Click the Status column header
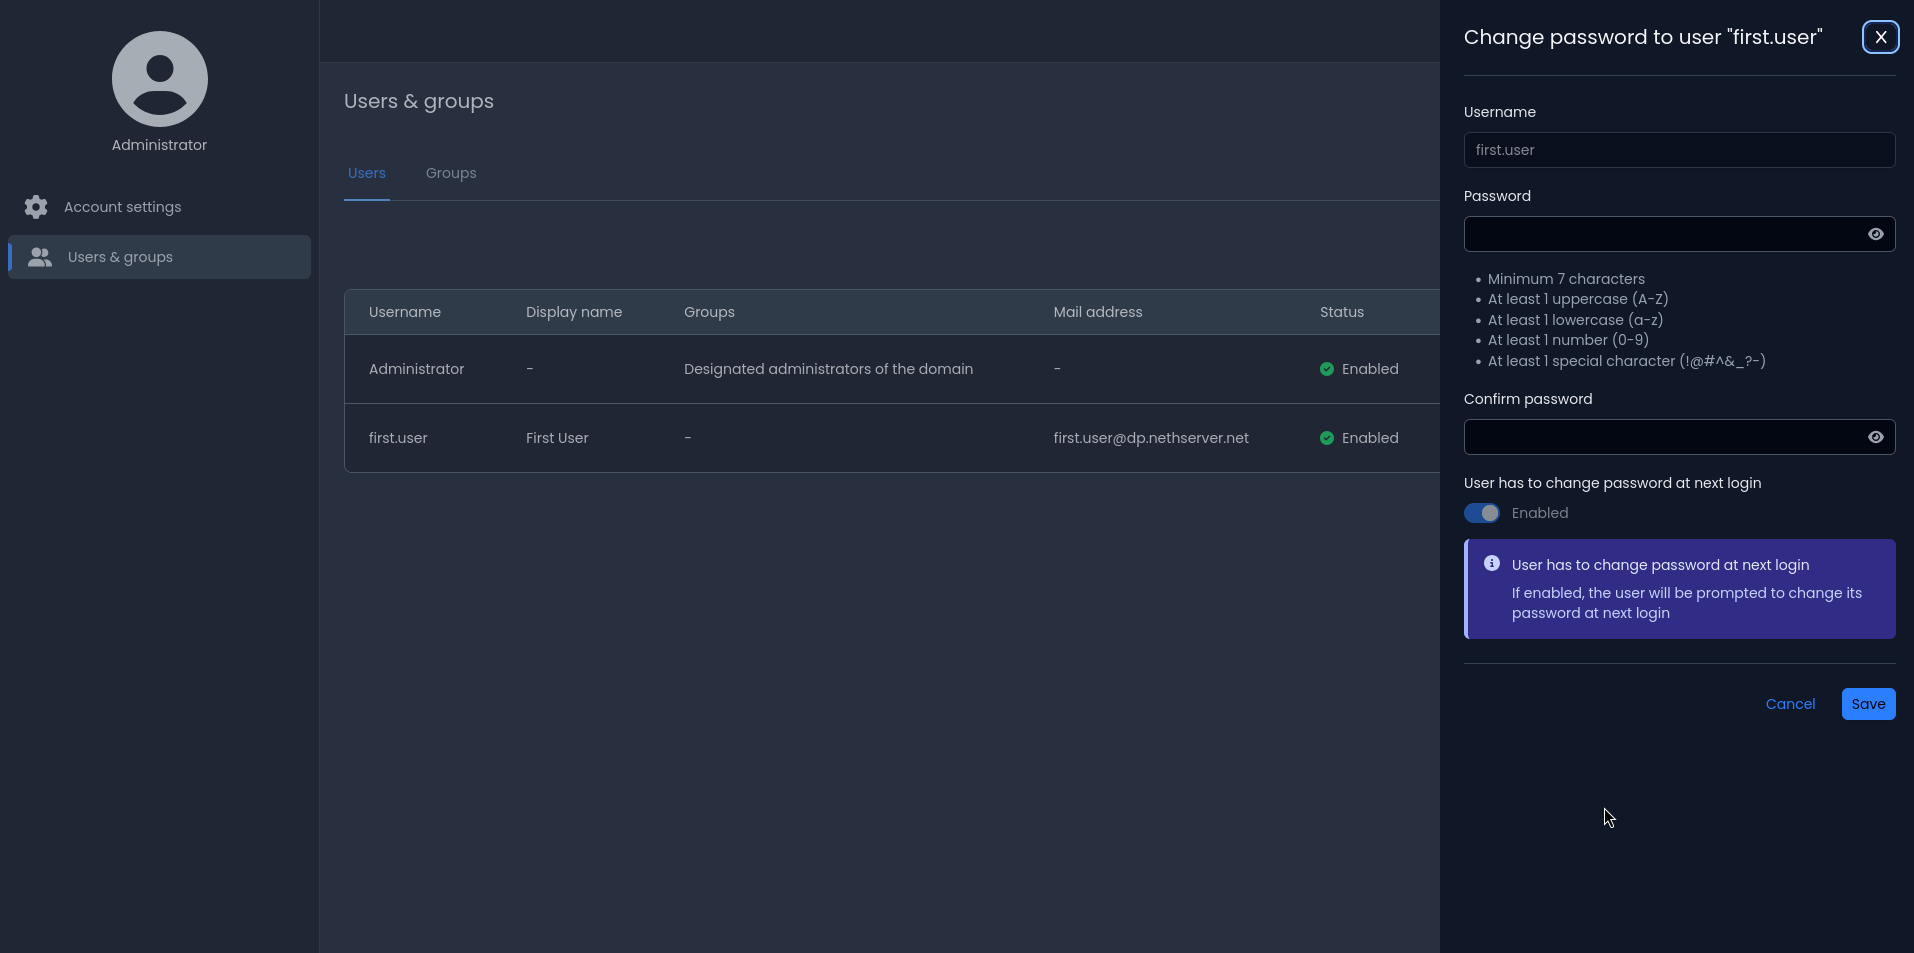This screenshot has width=1914, height=953. [1341, 312]
